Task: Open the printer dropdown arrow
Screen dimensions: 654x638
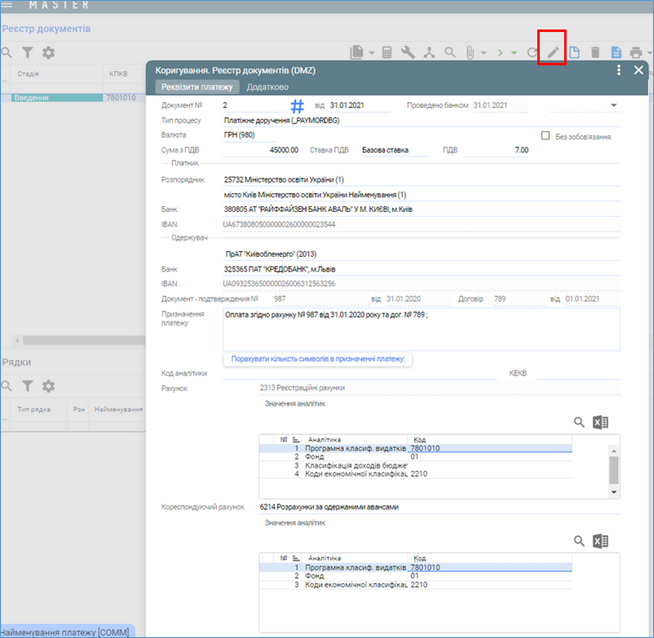Action: point(647,53)
